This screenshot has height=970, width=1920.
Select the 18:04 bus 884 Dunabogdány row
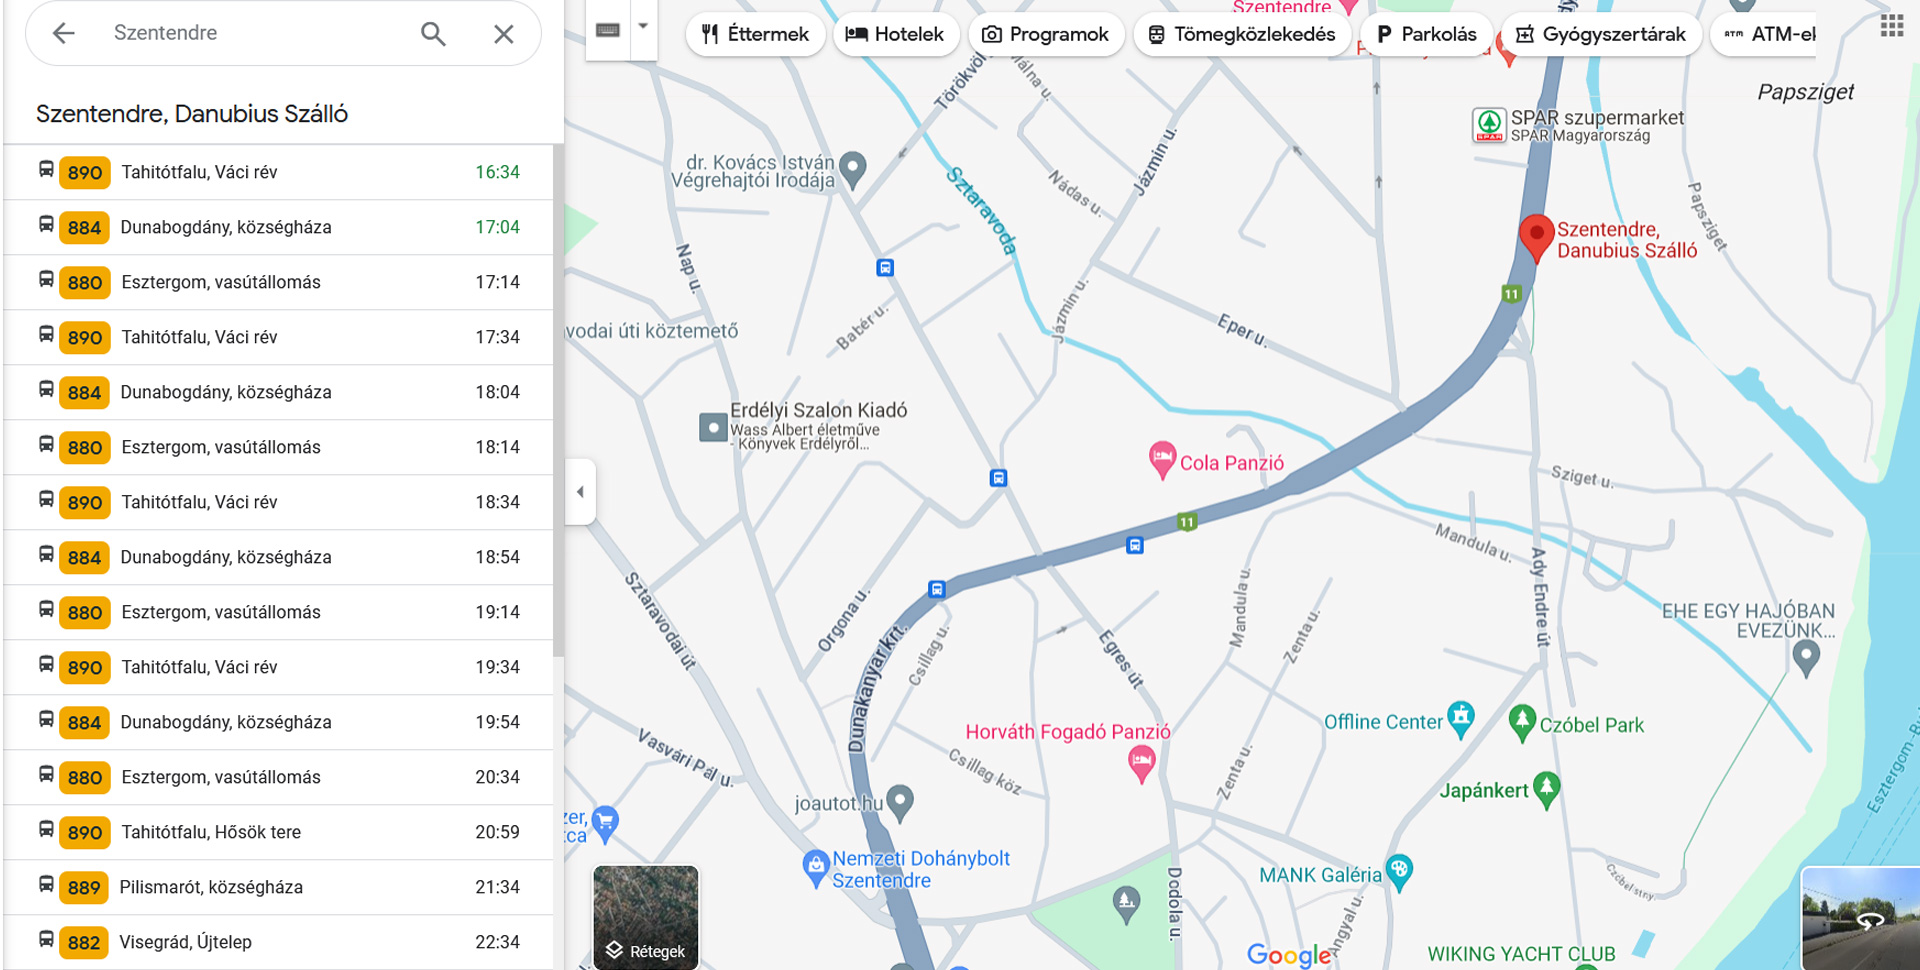(x=278, y=392)
